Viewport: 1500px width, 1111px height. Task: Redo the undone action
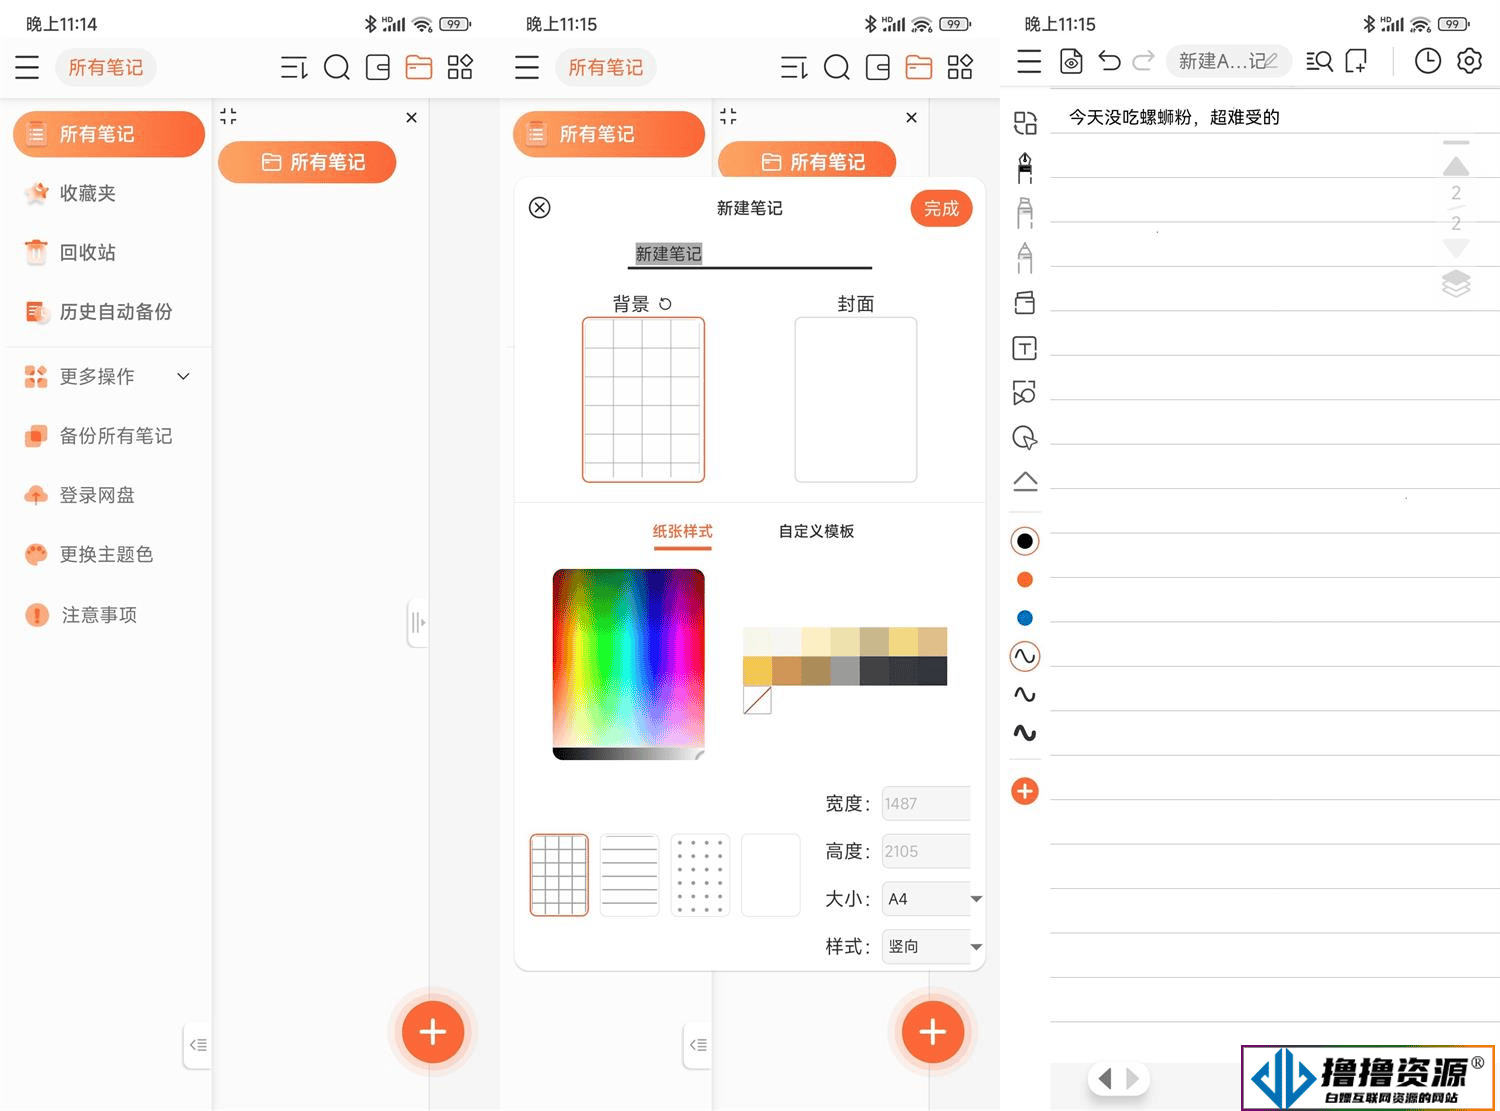[1143, 61]
